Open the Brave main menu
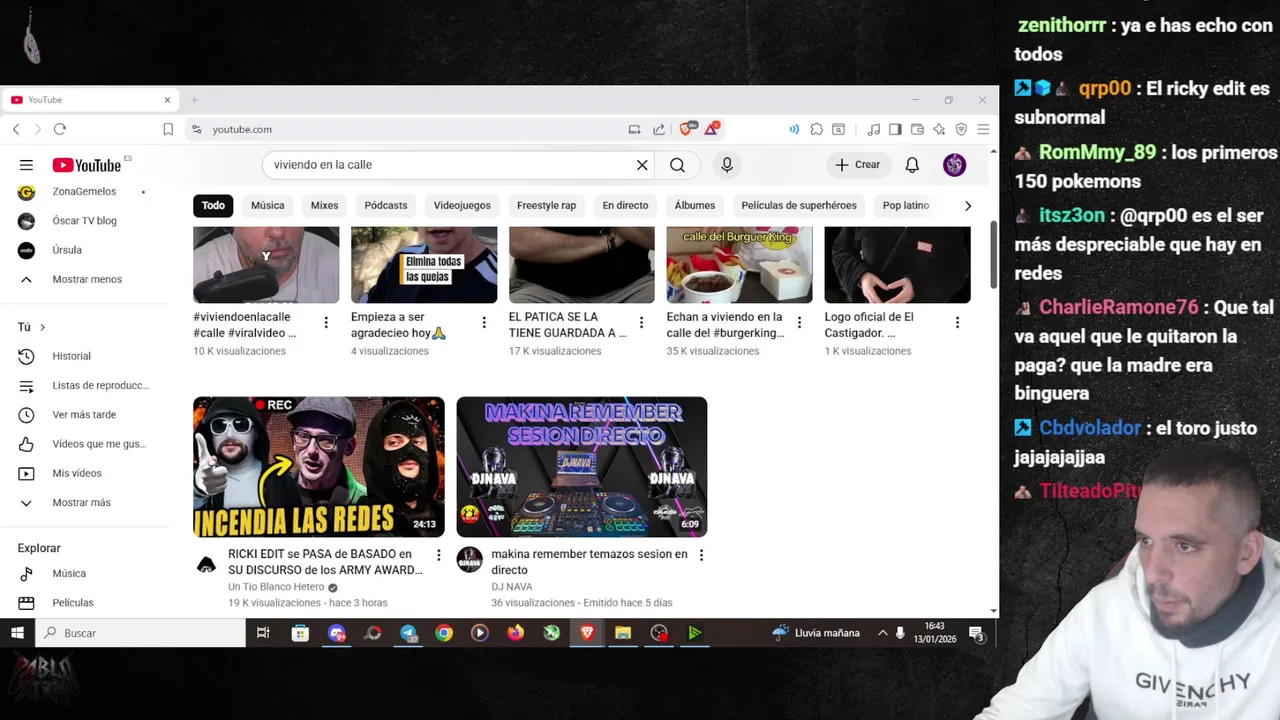 click(x=983, y=129)
